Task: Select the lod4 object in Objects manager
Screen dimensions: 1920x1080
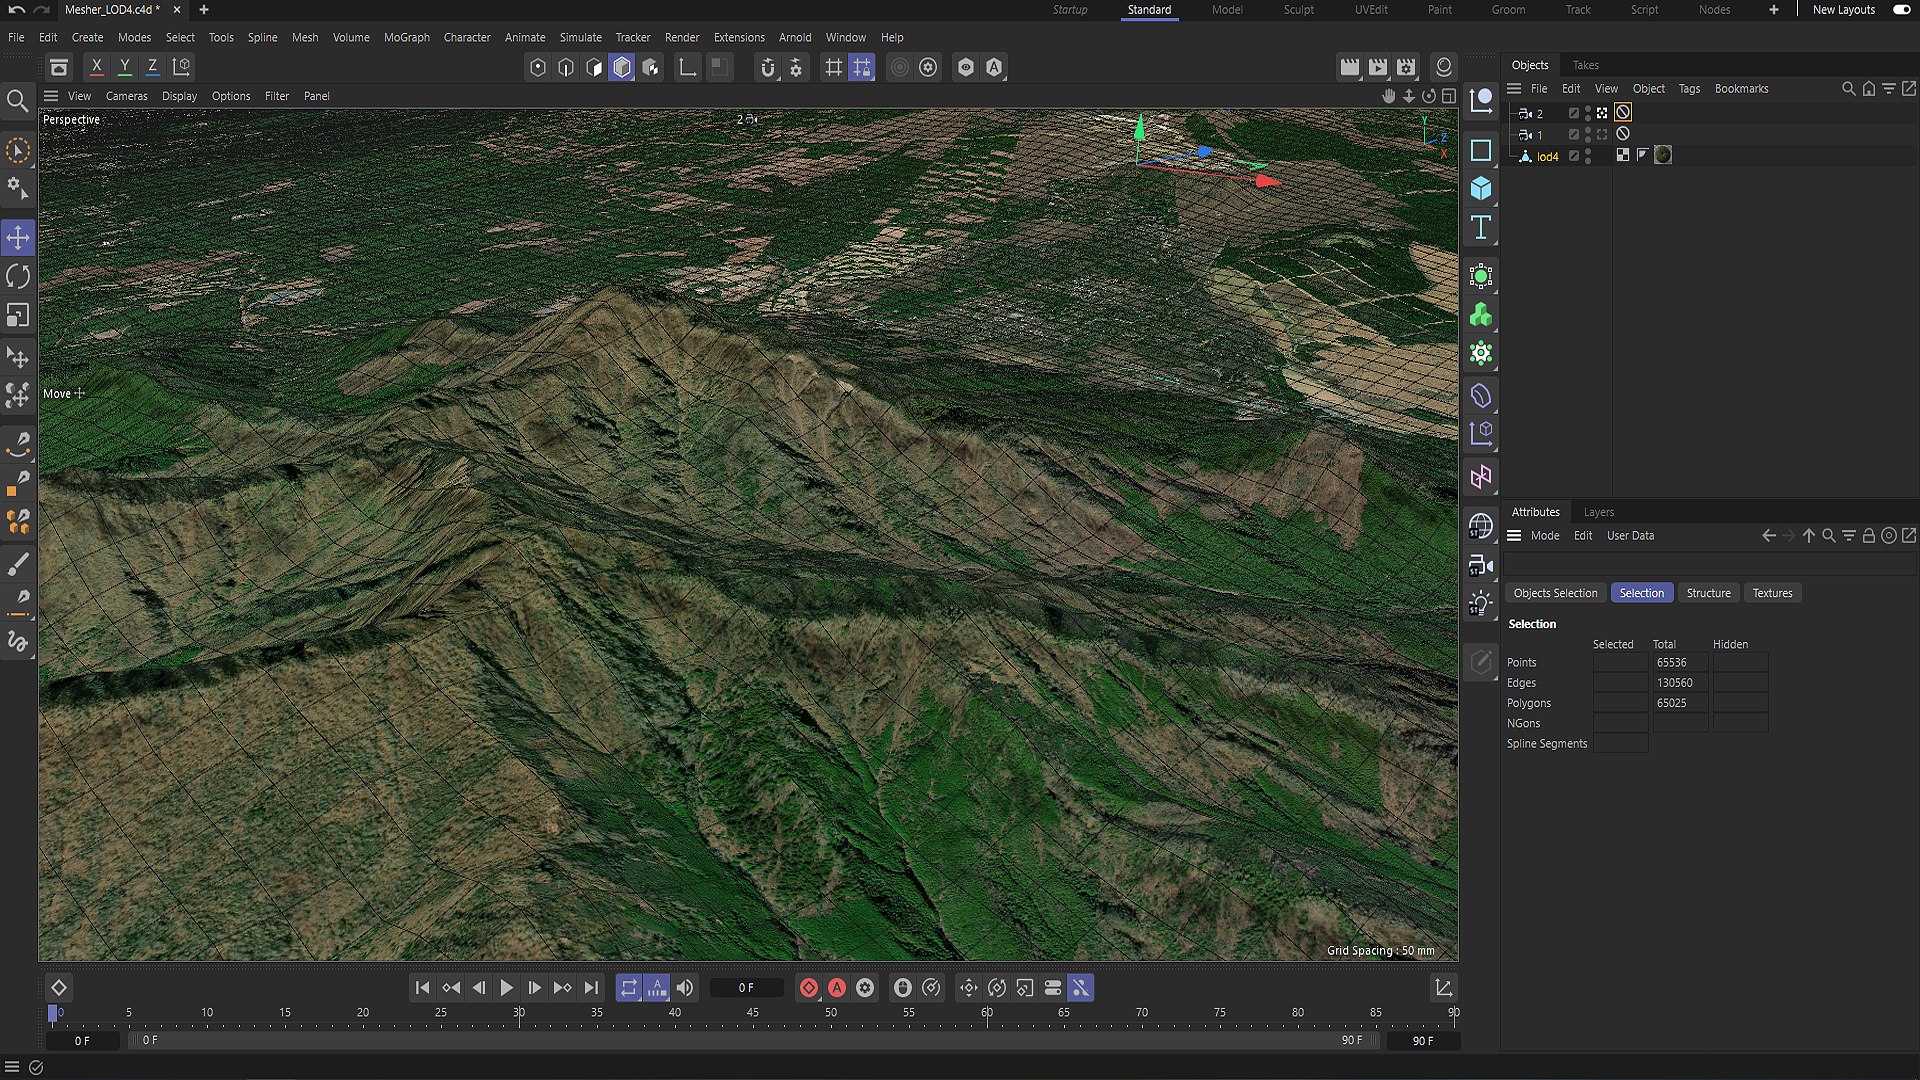Action: point(1547,157)
